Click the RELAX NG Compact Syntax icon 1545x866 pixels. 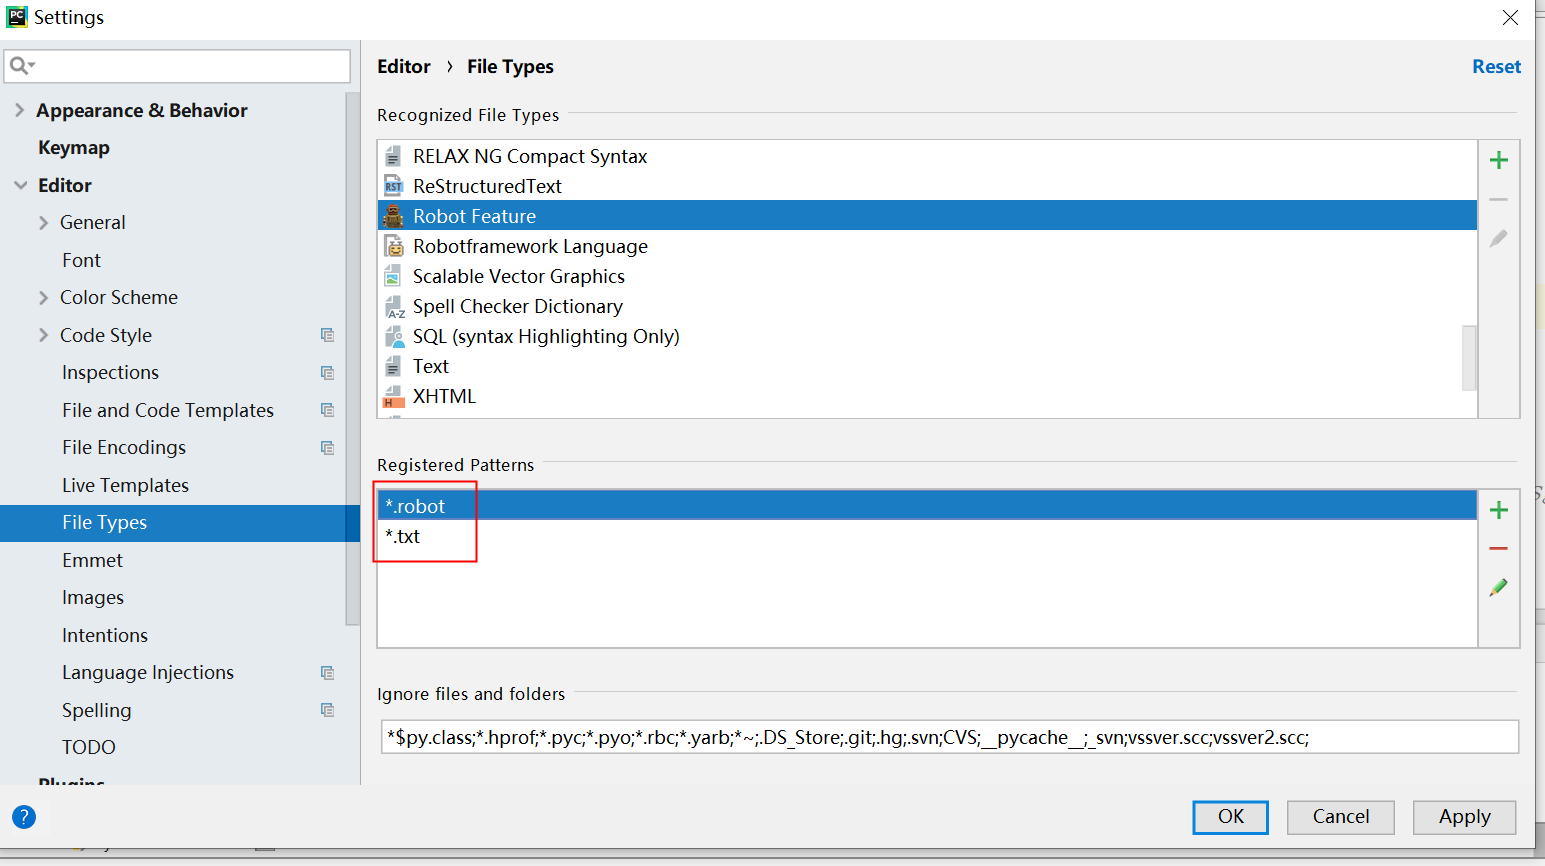pyautogui.click(x=394, y=156)
